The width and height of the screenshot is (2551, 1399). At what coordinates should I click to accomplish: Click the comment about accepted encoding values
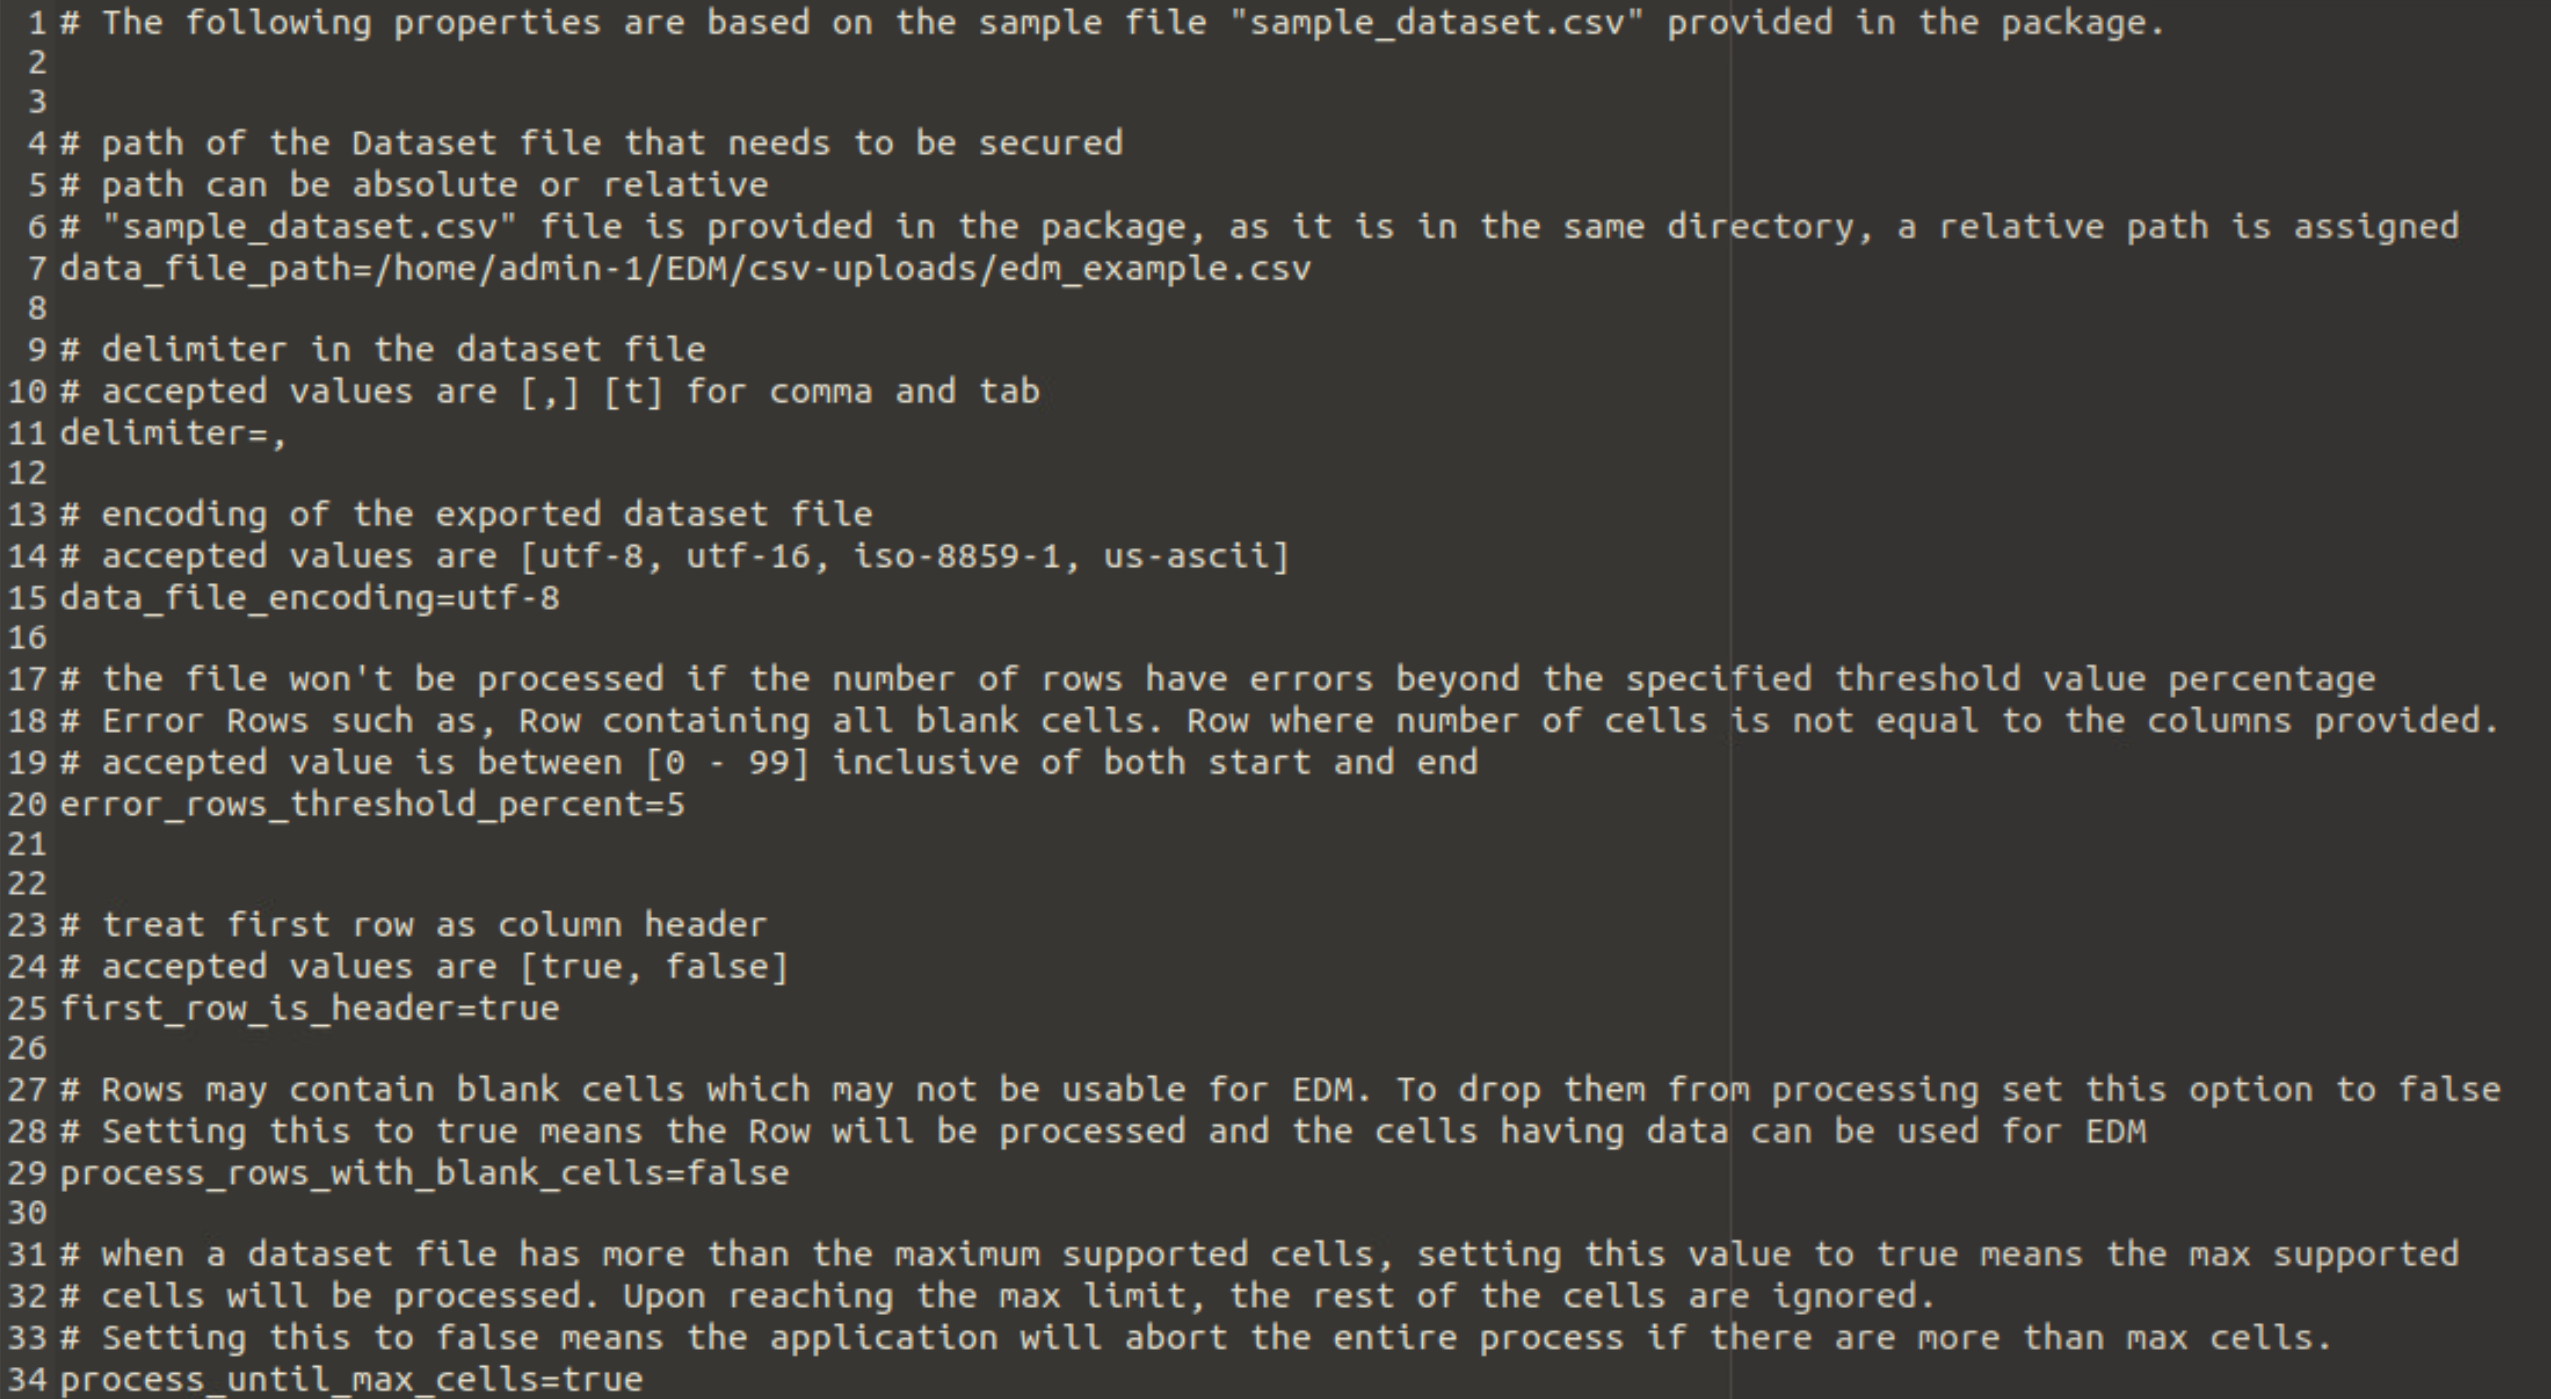tap(675, 557)
